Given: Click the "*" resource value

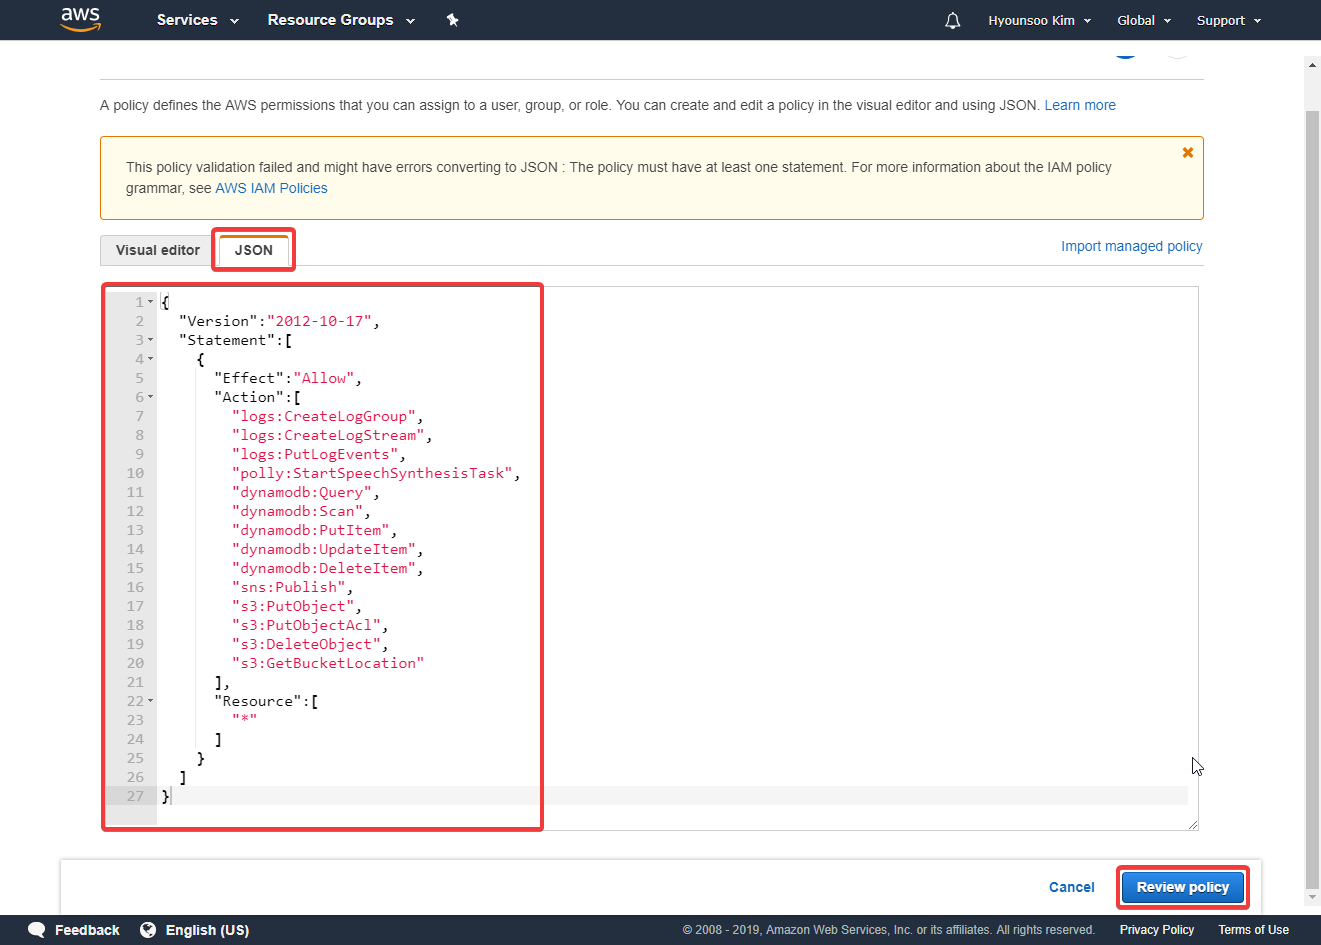Looking at the screenshot, I should coord(245,720).
